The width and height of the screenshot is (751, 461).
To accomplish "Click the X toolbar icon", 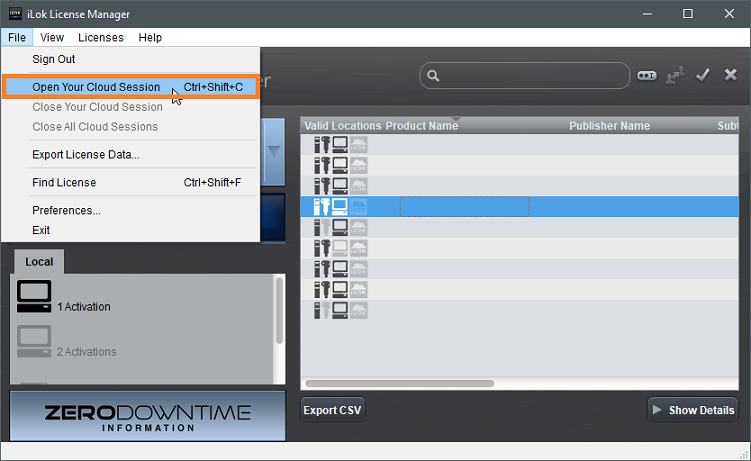I will pos(730,75).
